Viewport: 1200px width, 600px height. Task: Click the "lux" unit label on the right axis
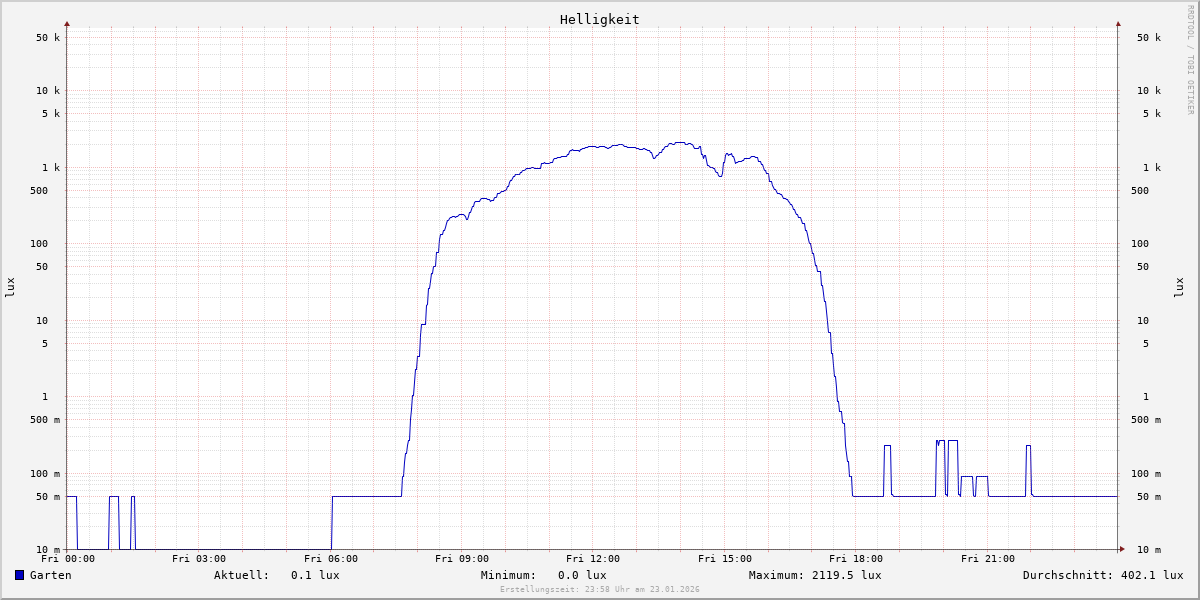(x=1179, y=288)
